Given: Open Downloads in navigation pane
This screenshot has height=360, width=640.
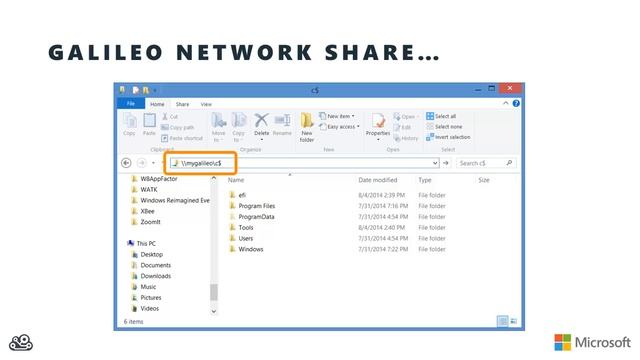Looking at the screenshot, I should pos(151,276).
